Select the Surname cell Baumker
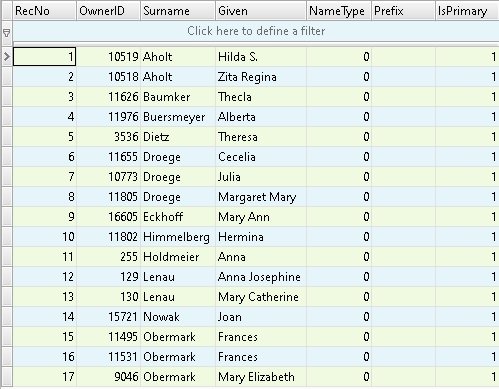Viewport: 499px width, 389px height. (x=178, y=97)
